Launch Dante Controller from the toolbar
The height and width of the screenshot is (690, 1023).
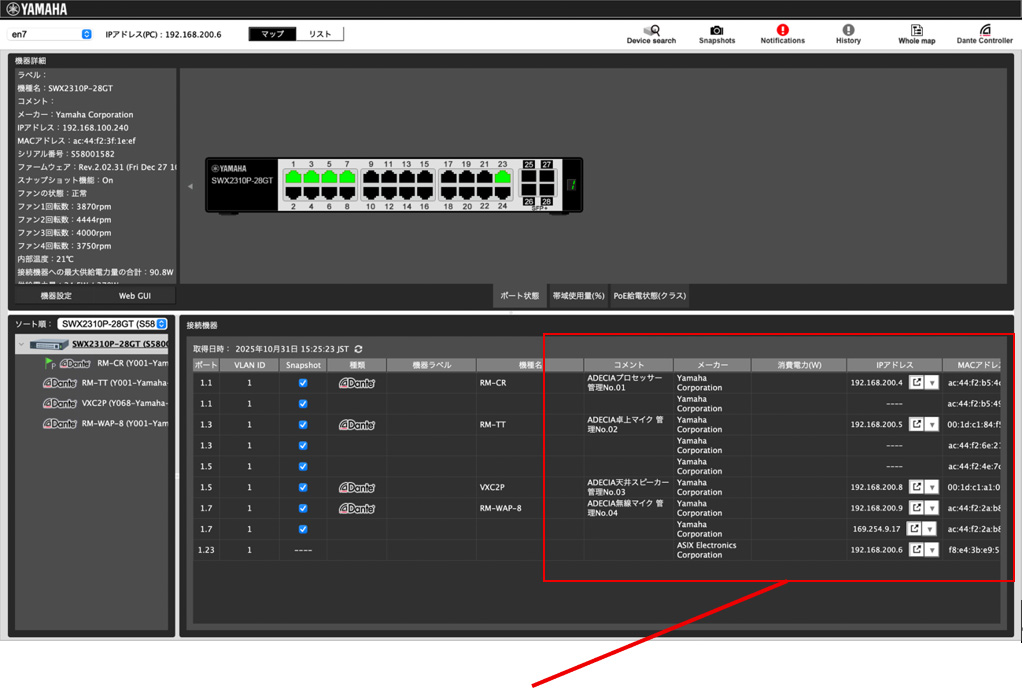984,34
